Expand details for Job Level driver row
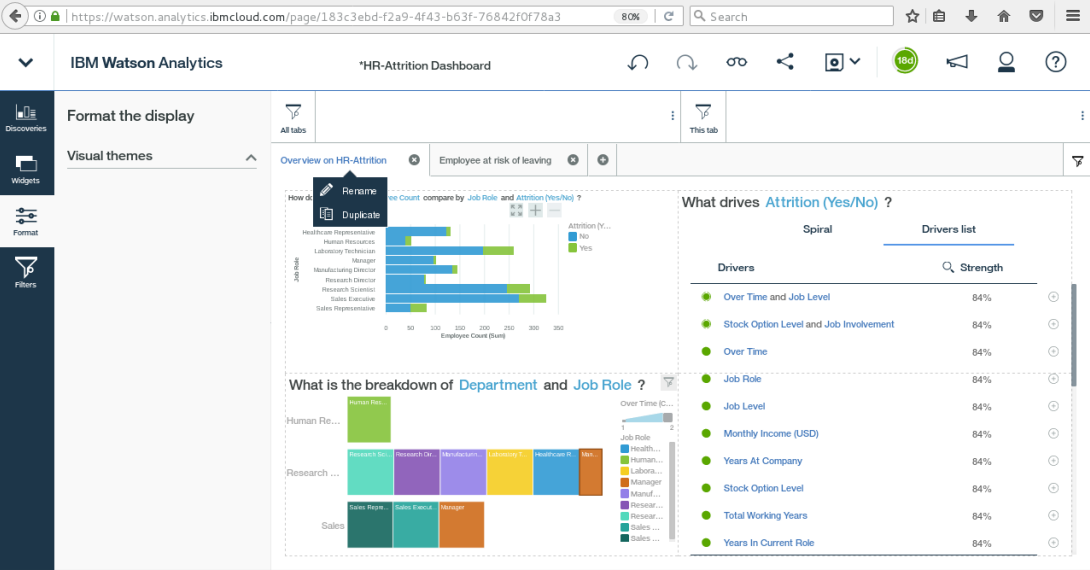This screenshot has width=1090, height=570. 1053,406
